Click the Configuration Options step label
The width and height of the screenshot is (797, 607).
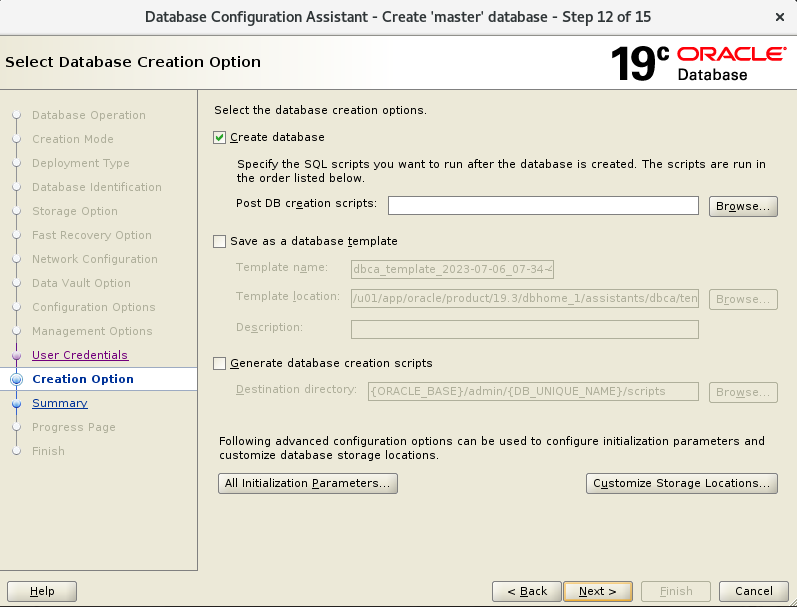[x=94, y=307]
